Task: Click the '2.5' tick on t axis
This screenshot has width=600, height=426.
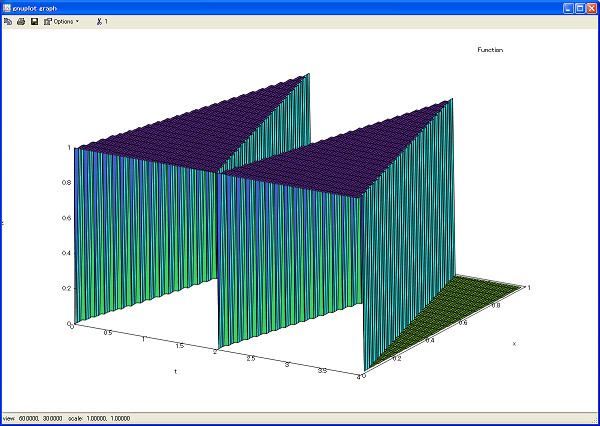Action: pos(251,358)
